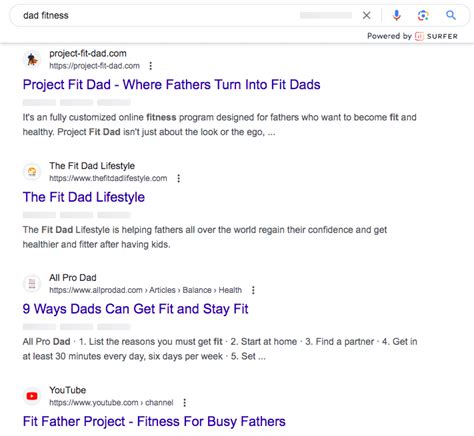Viewport: 474px width, 436px height.
Task: Click the https://www.thefitdadlifestyle.com URL text
Action: (108, 178)
